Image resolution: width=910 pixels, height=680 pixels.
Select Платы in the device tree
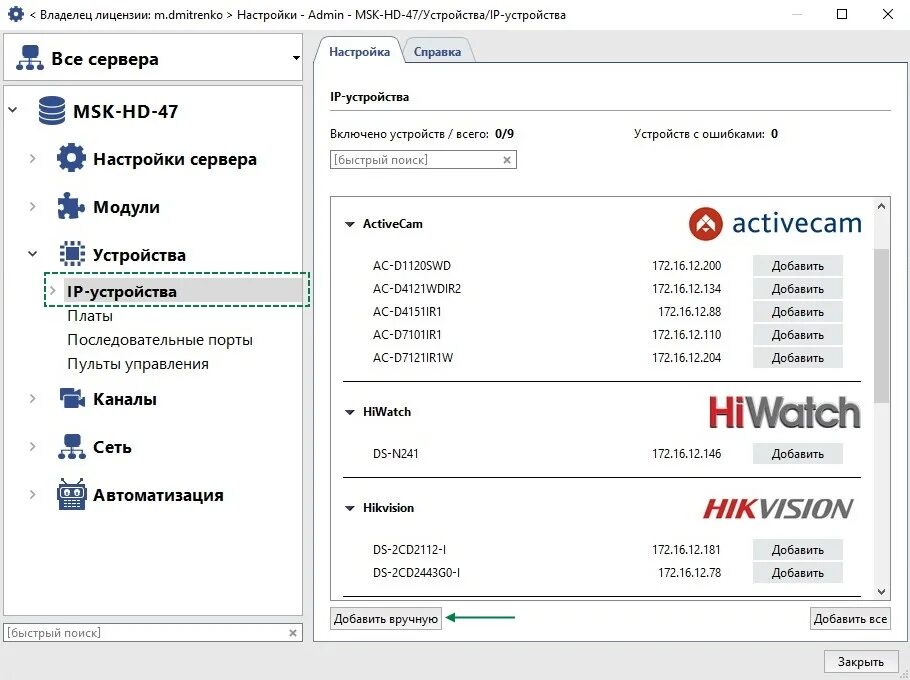point(90,316)
